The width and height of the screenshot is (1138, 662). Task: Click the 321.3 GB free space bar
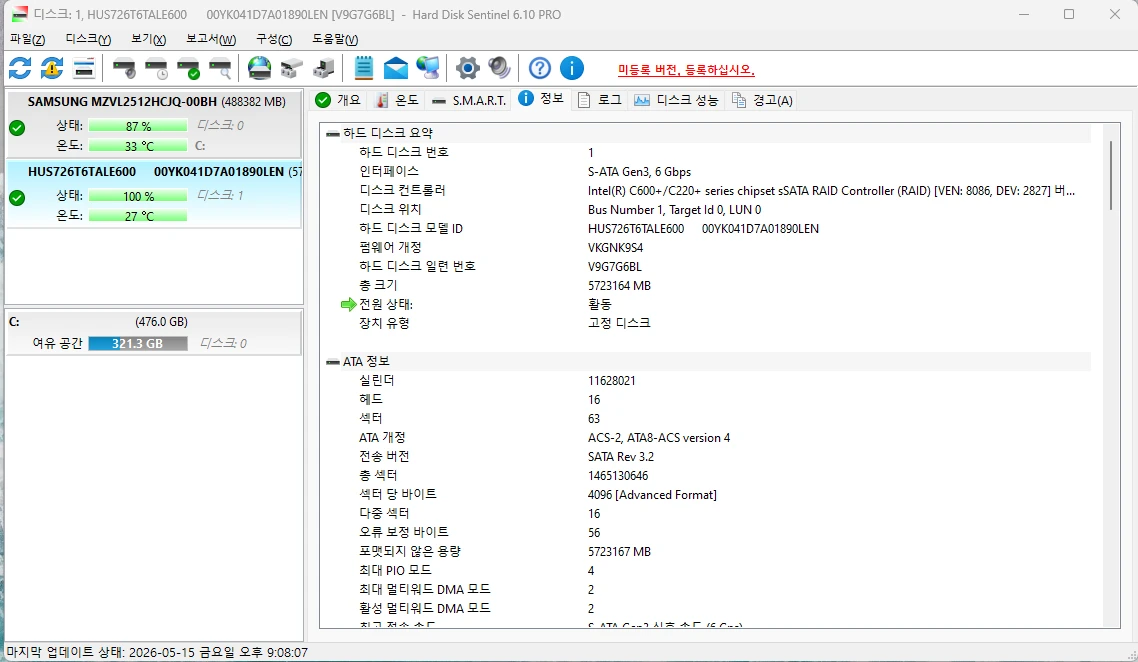tap(138, 343)
